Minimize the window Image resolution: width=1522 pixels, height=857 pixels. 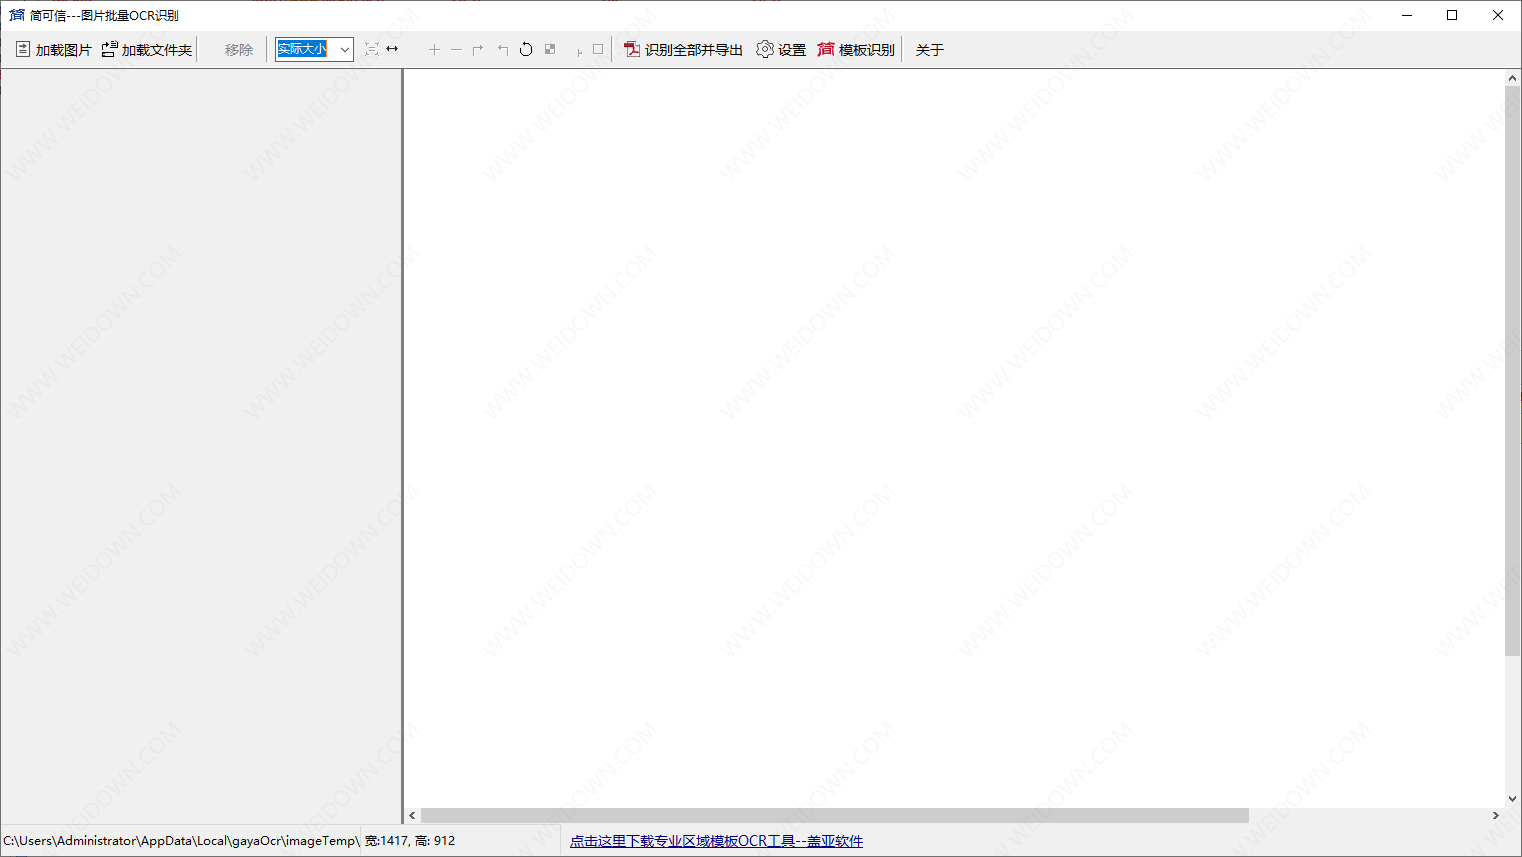click(x=1407, y=15)
